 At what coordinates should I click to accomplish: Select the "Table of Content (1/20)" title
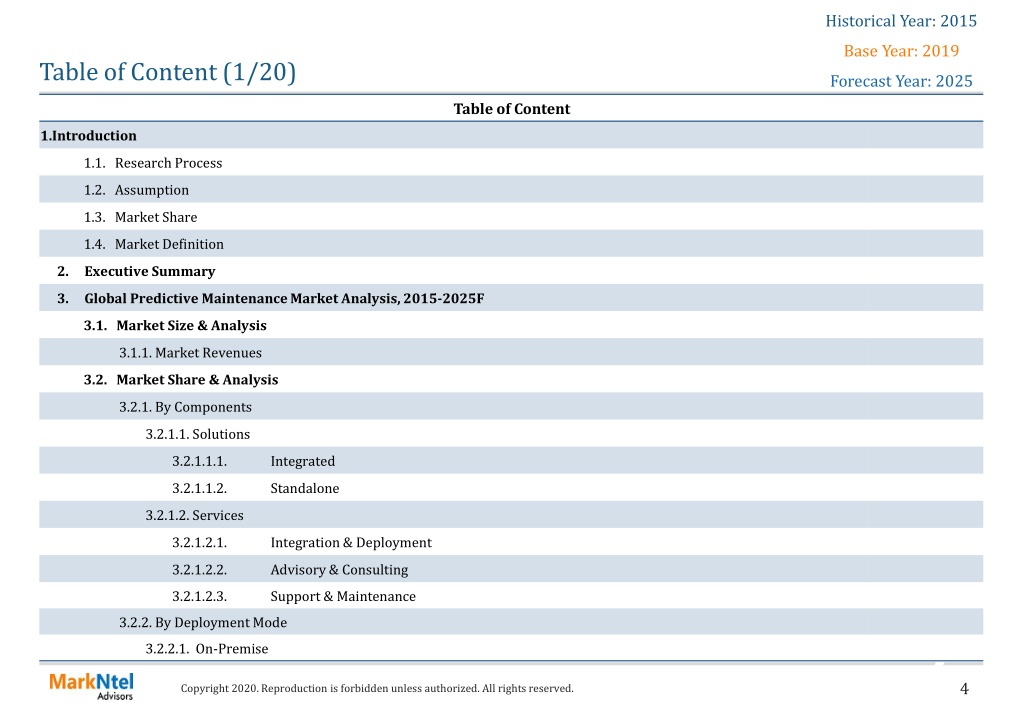coord(168,72)
